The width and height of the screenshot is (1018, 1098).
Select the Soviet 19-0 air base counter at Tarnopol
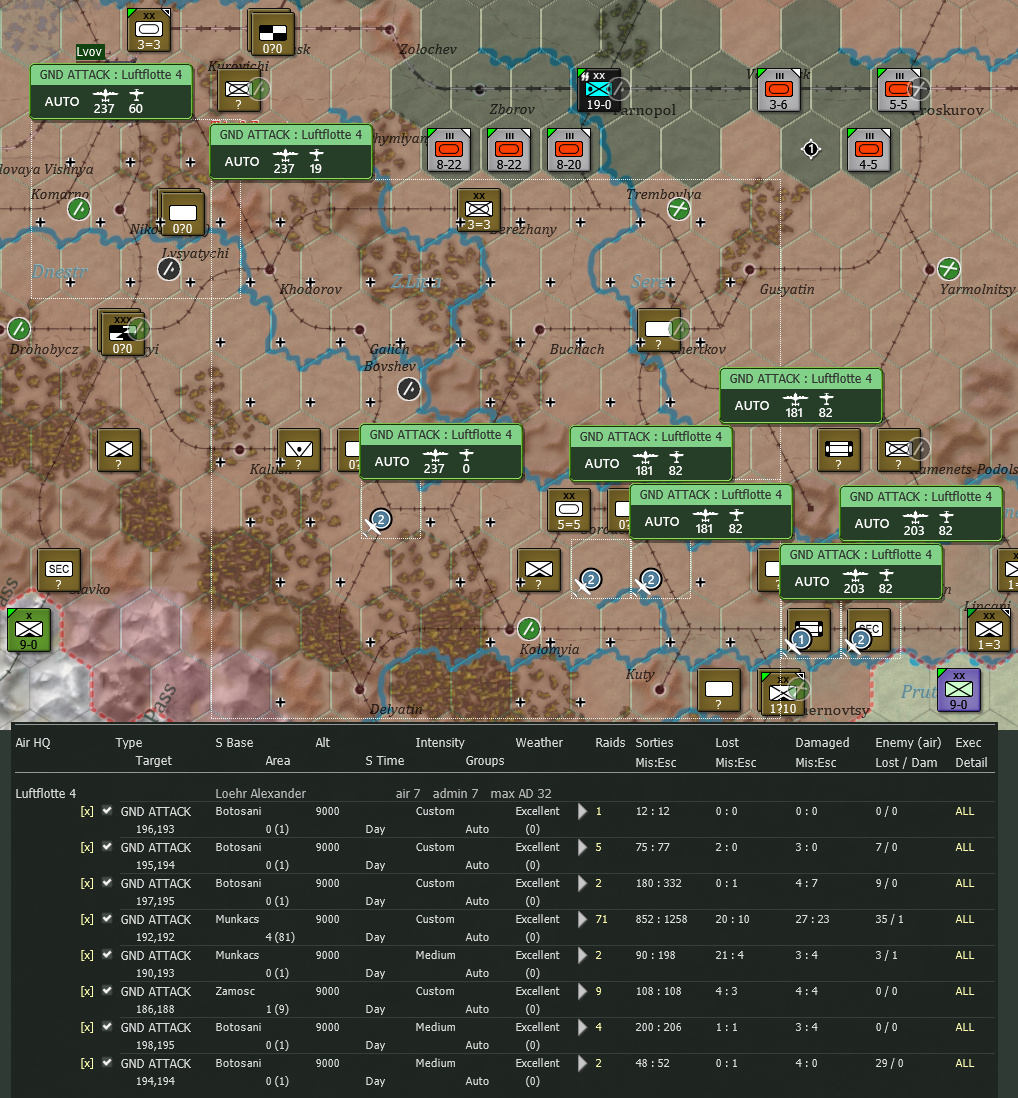pos(597,90)
